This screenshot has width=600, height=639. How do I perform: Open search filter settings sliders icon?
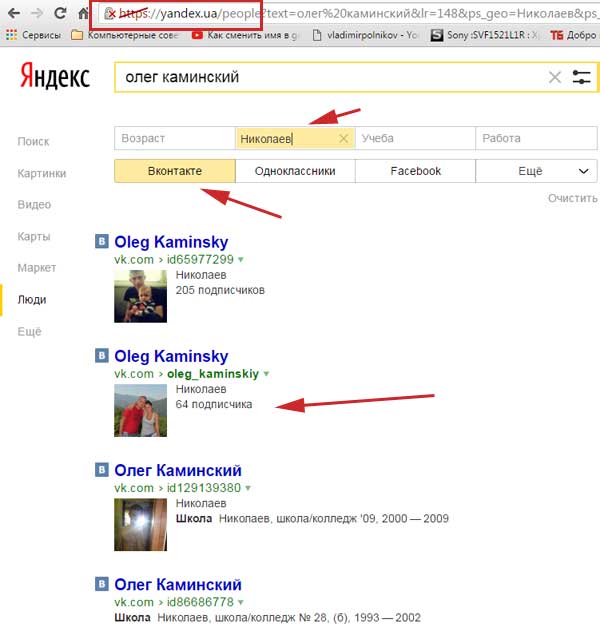[x=581, y=77]
